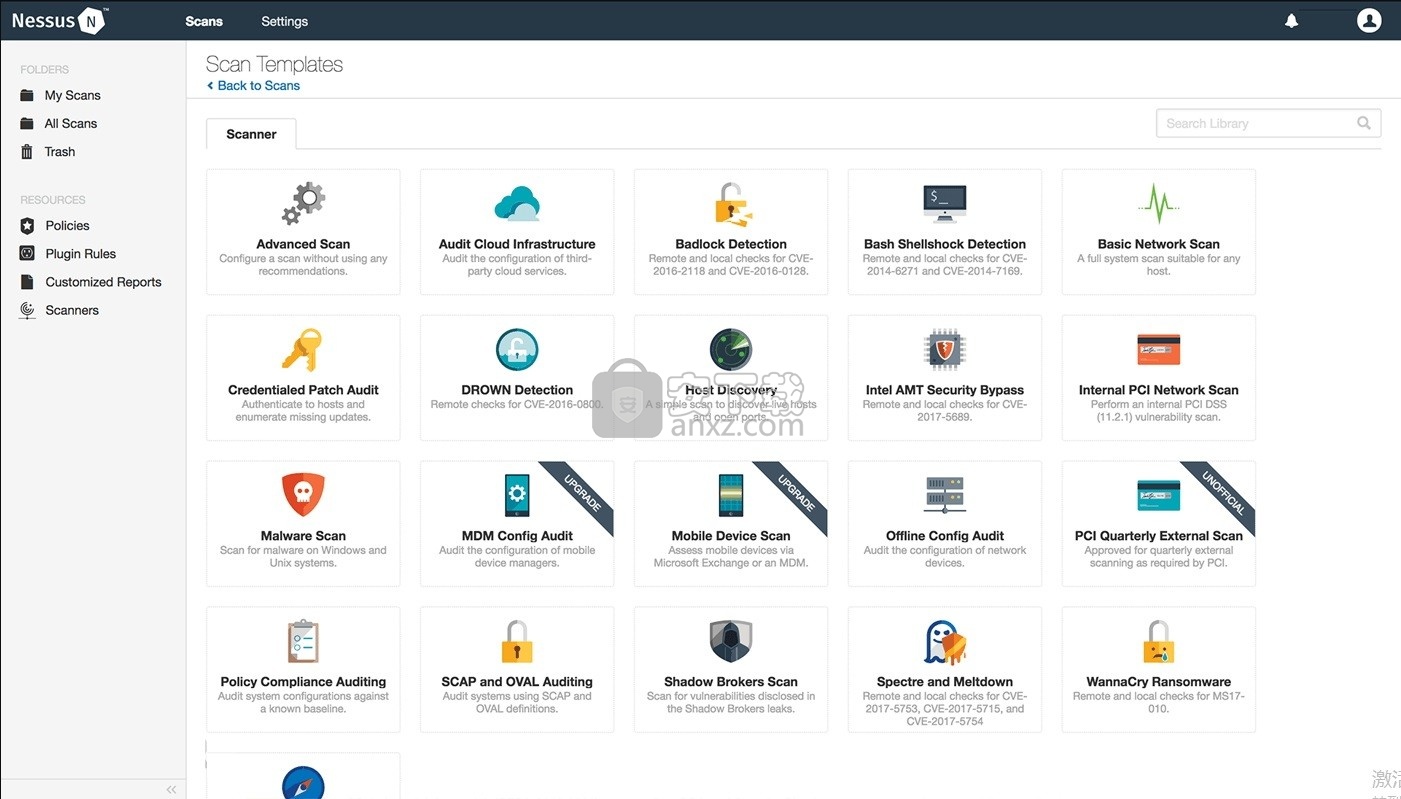Open the Trash folder
Image resolution: width=1401 pixels, height=799 pixels.
point(59,152)
